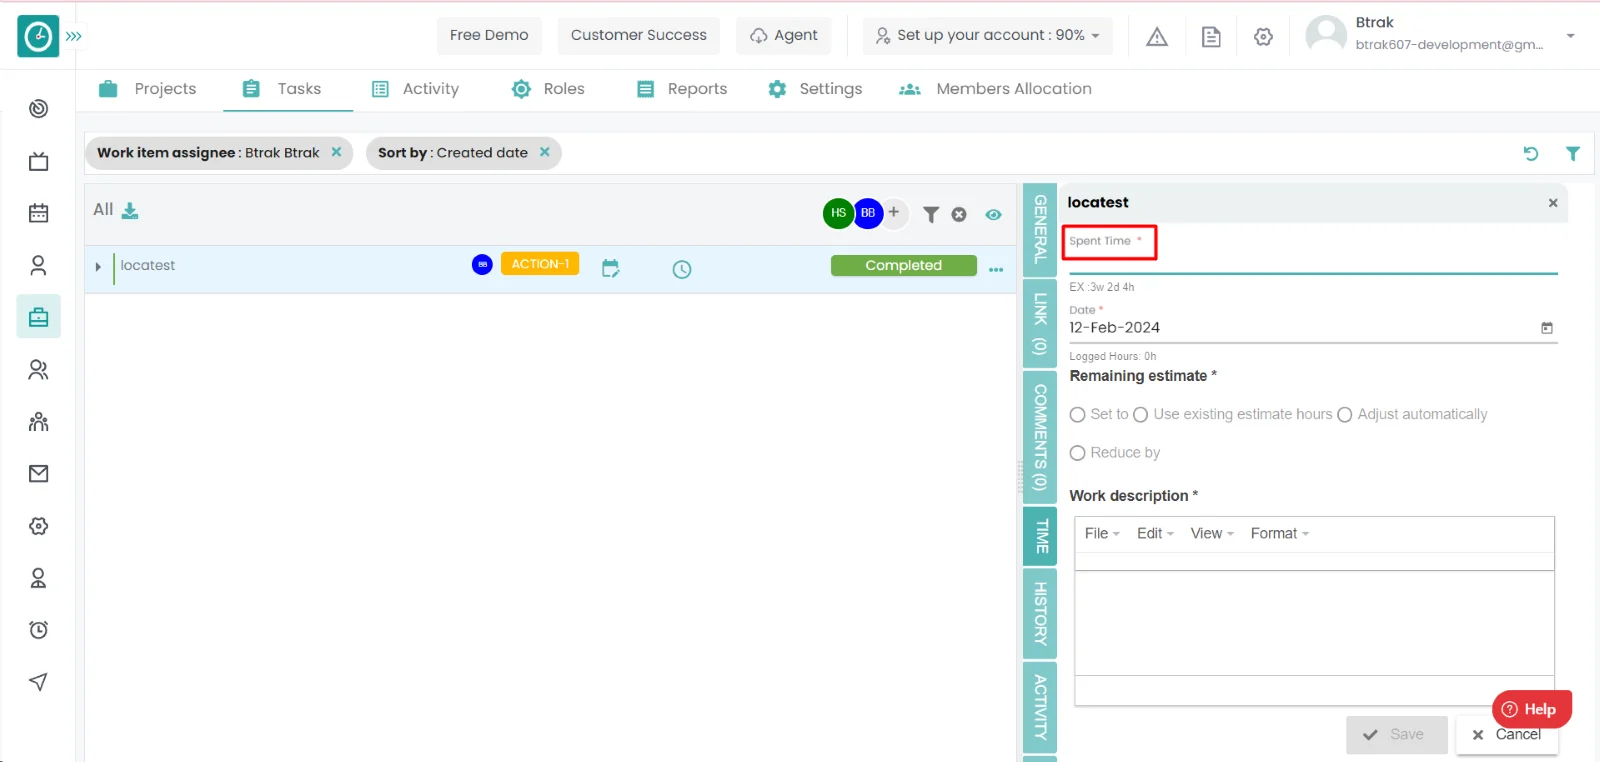The width and height of the screenshot is (1600, 762).
Task: Select the 'Set to' radio option
Action: 1078,415
